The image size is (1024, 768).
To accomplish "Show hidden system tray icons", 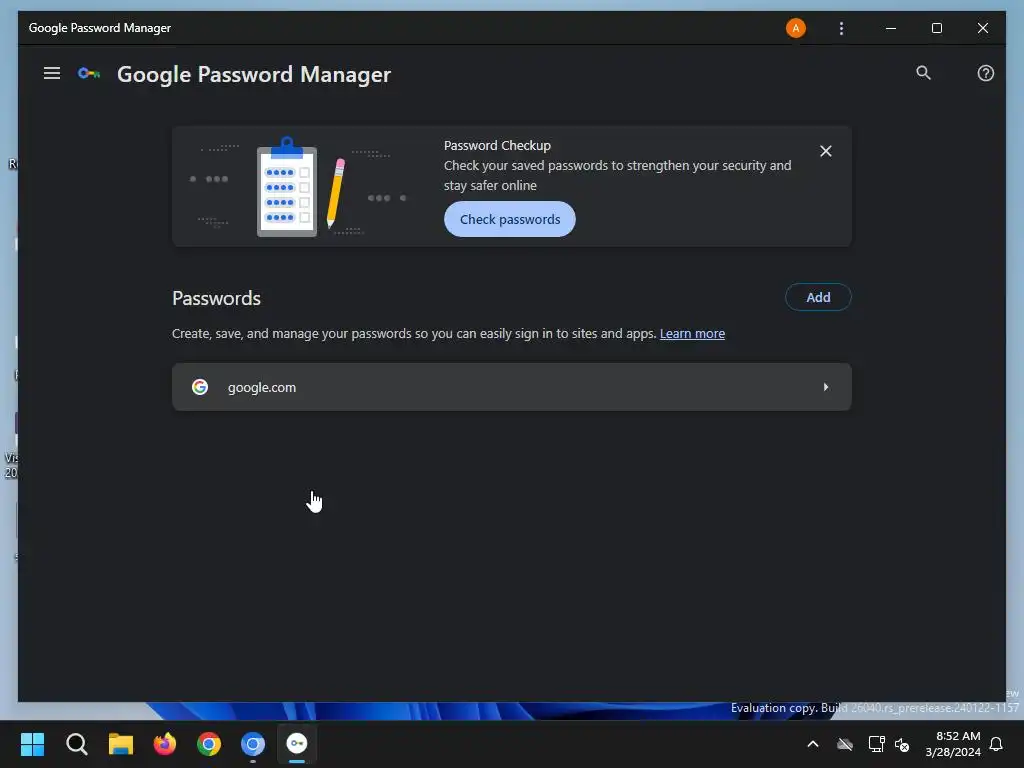I will (x=813, y=744).
